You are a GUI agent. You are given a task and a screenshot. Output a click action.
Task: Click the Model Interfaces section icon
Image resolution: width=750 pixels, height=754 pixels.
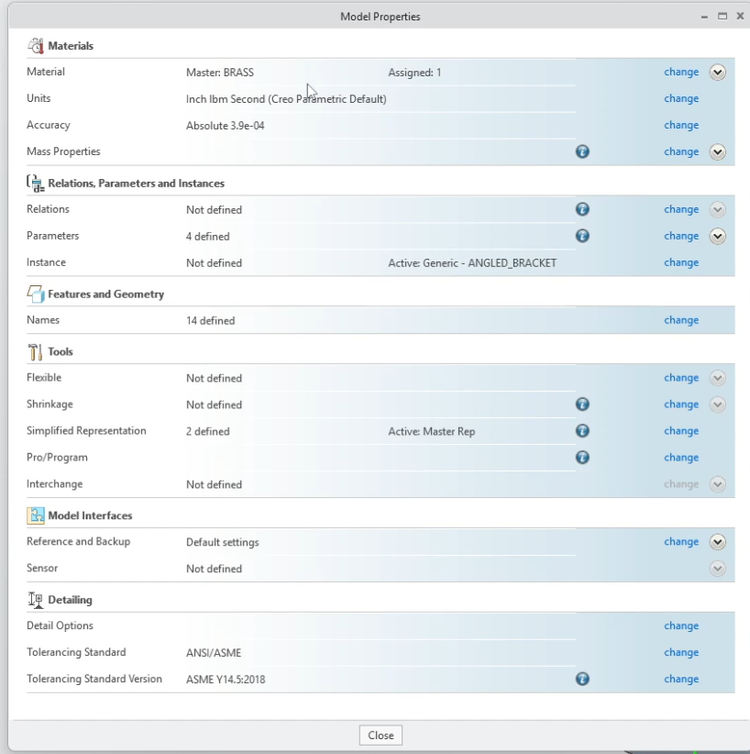click(x=36, y=515)
